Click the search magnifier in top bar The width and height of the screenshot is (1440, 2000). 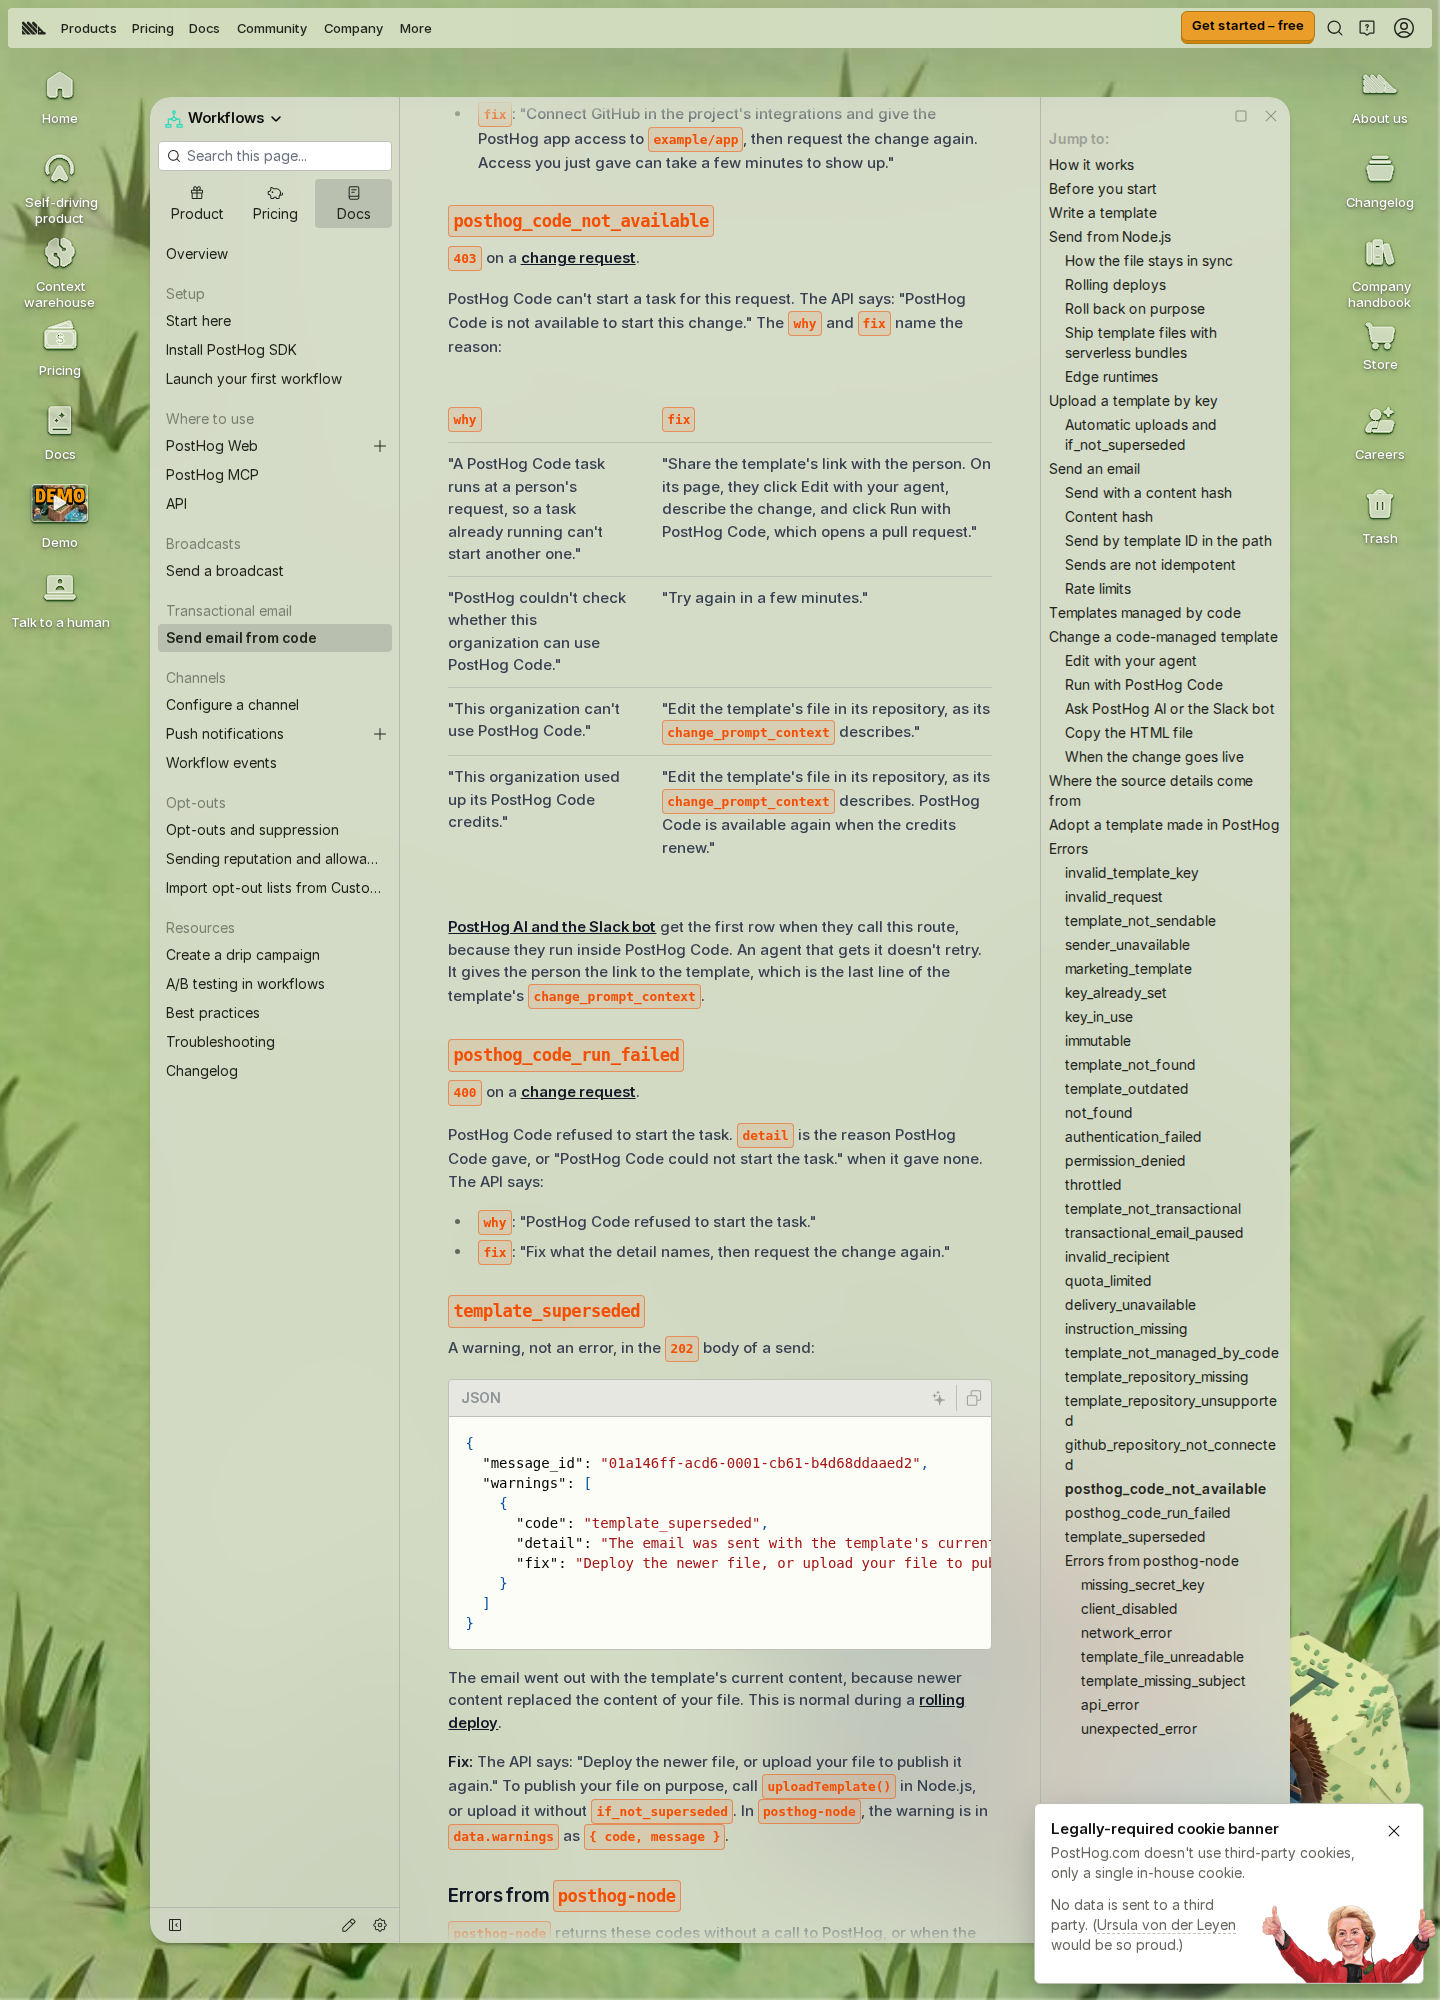point(1335,28)
